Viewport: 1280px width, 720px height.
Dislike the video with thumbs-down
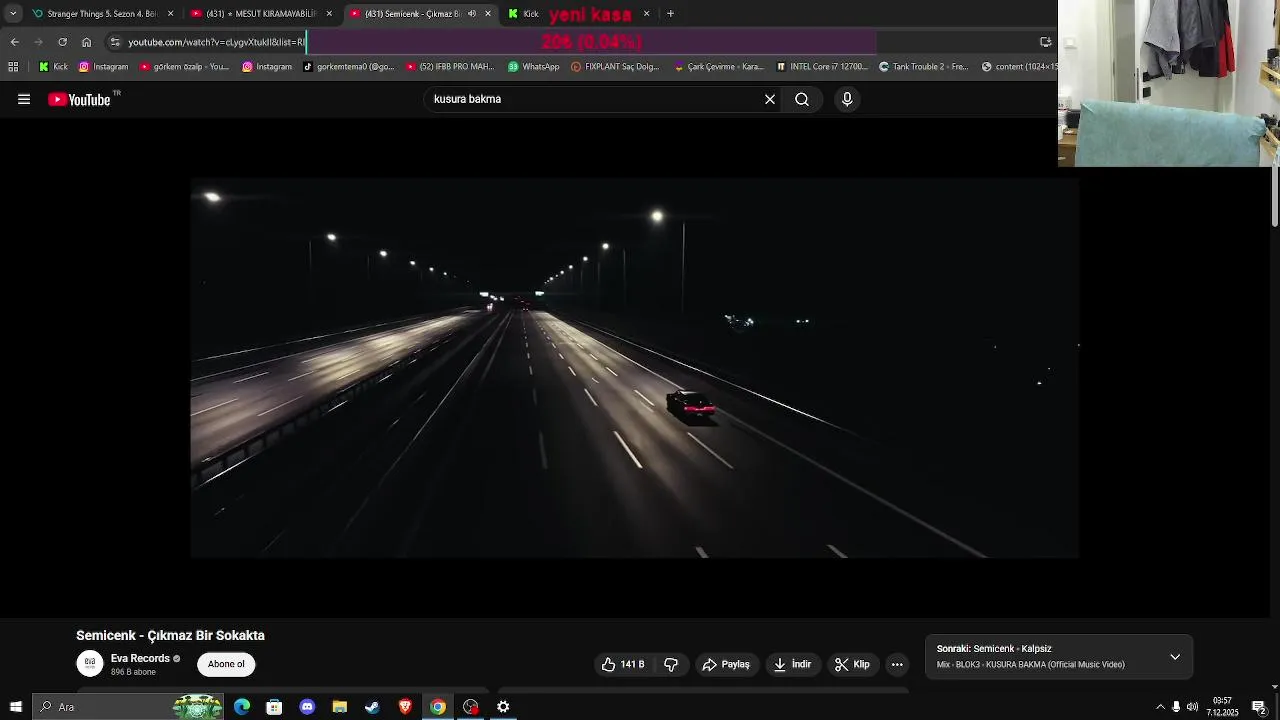(x=671, y=664)
